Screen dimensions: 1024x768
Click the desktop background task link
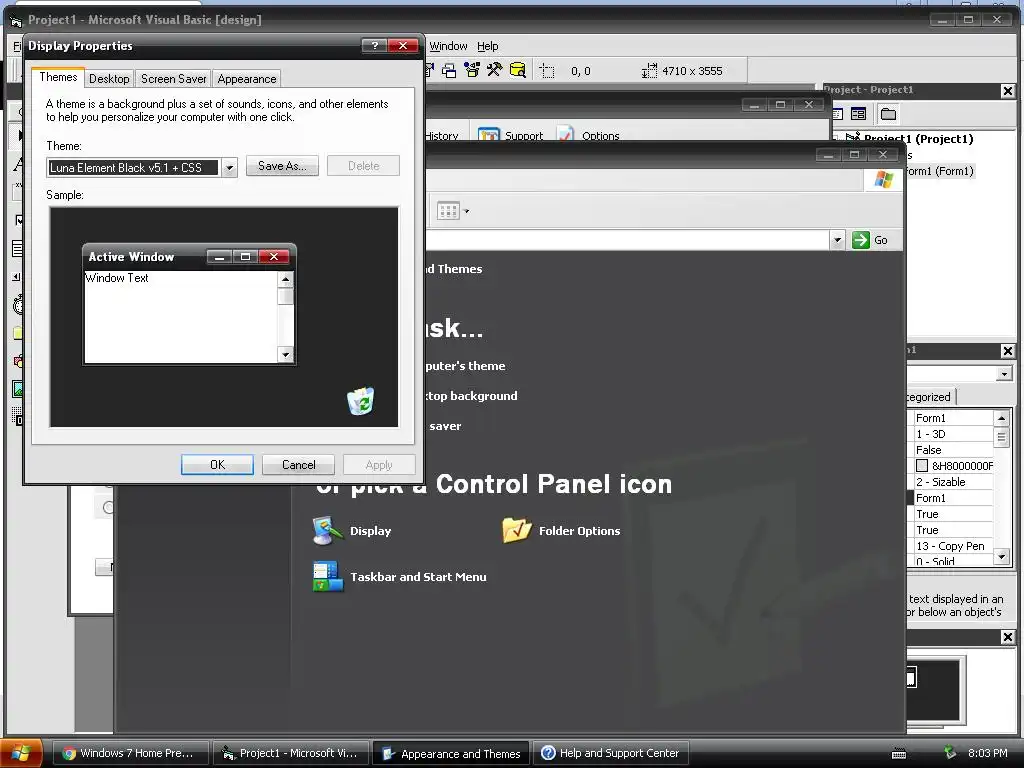(470, 396)
